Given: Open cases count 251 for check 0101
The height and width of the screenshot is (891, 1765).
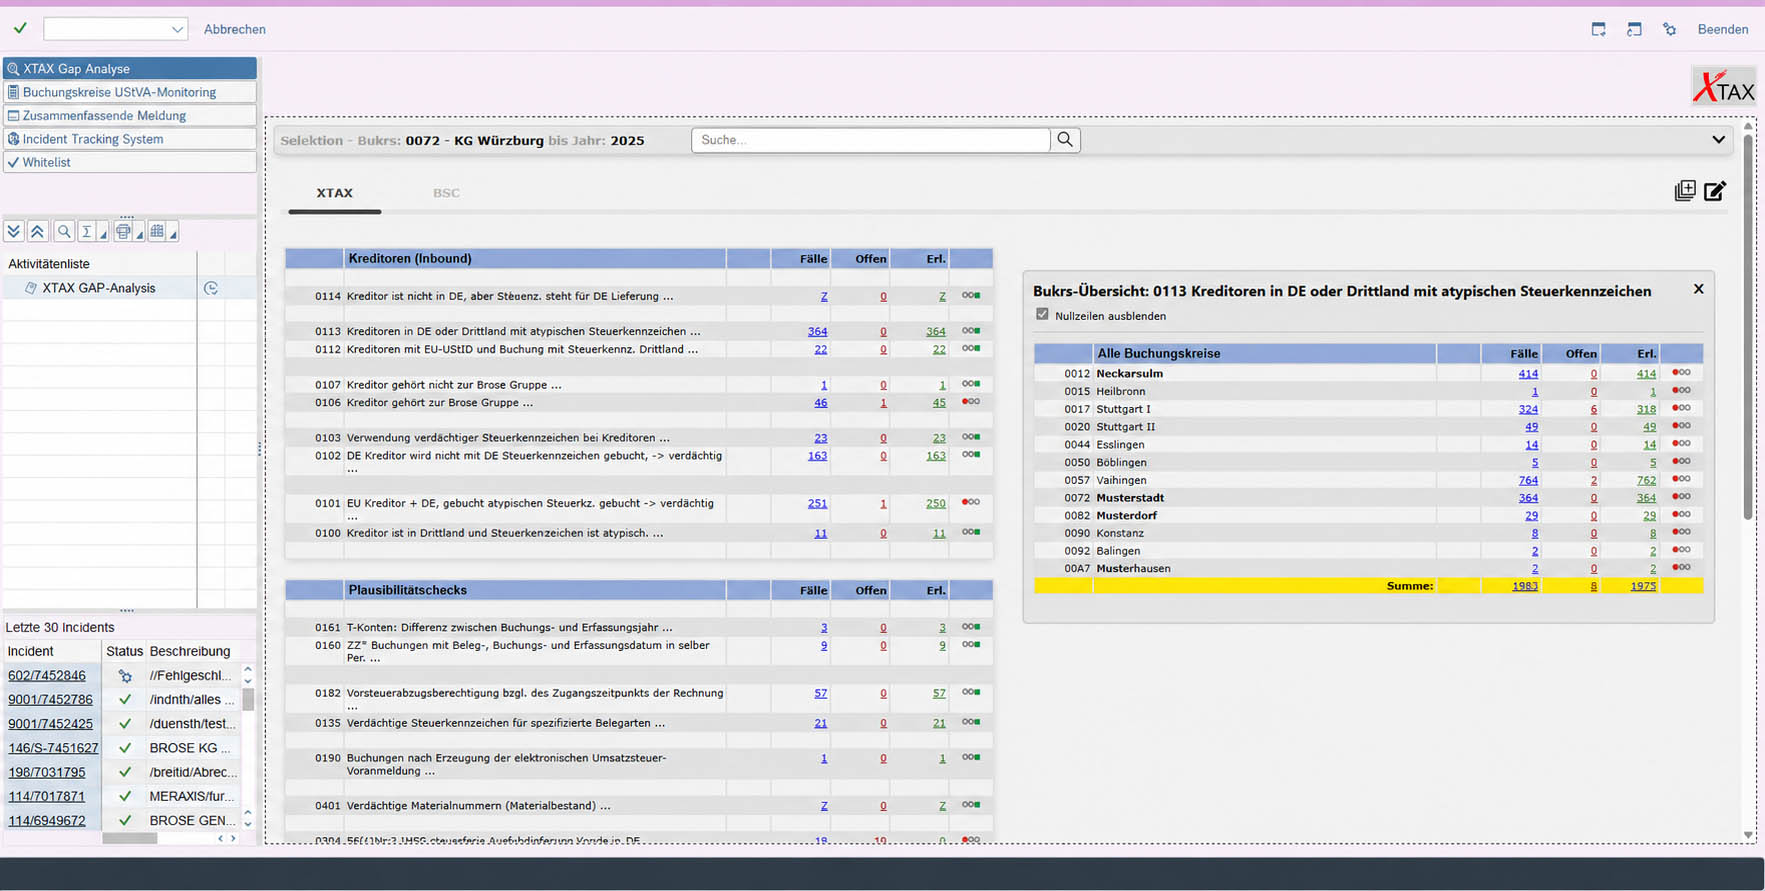Looking at the screenshot, I should 817,503.
